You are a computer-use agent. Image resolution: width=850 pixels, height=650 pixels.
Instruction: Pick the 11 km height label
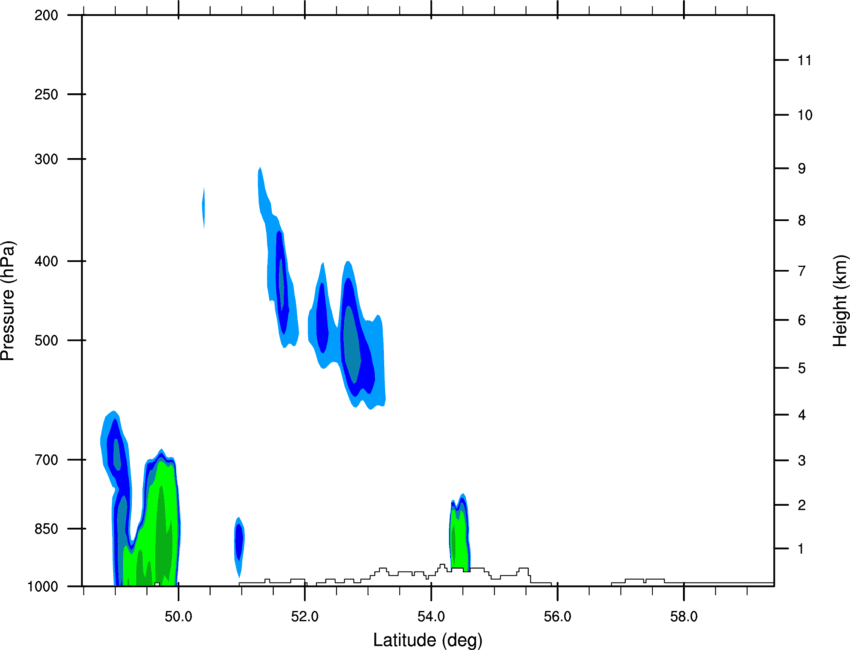point(804,60)
